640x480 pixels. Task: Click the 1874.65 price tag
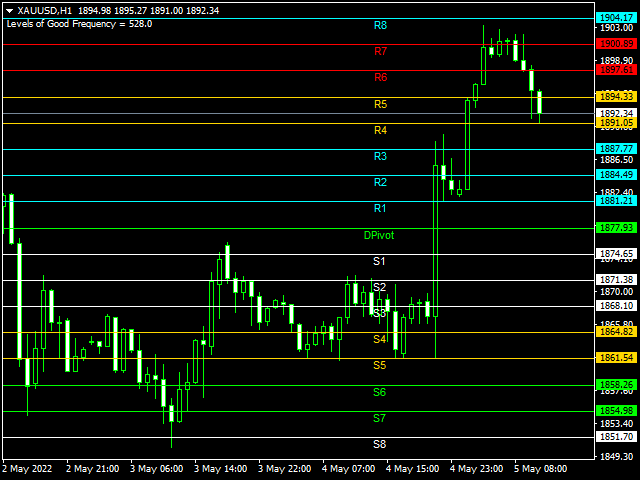[616, 254]
